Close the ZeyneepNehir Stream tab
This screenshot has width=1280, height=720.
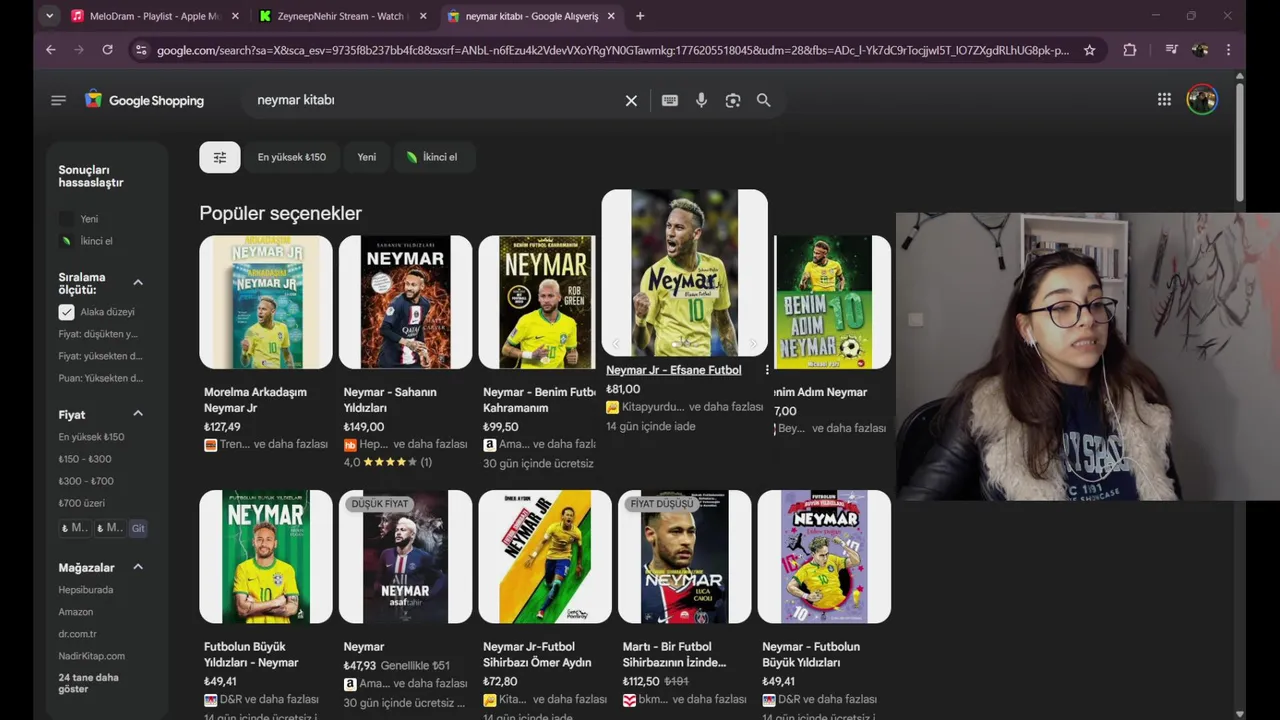click(x=423, y=16)
